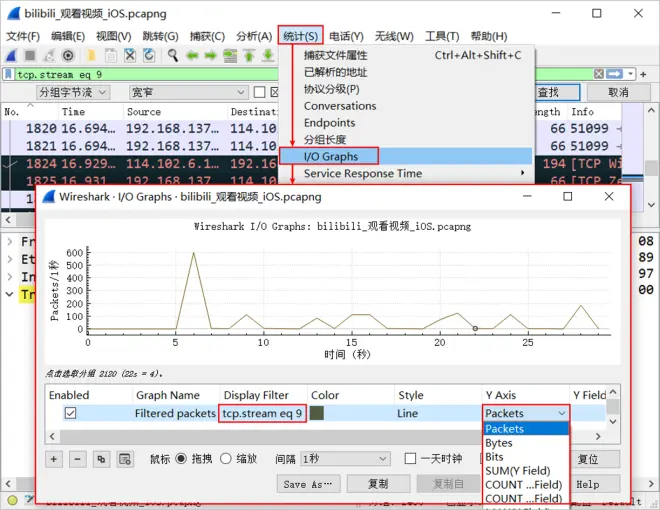Collapse the highlighted Tr tree row
660x510 pixels.
tap(10, 295)
